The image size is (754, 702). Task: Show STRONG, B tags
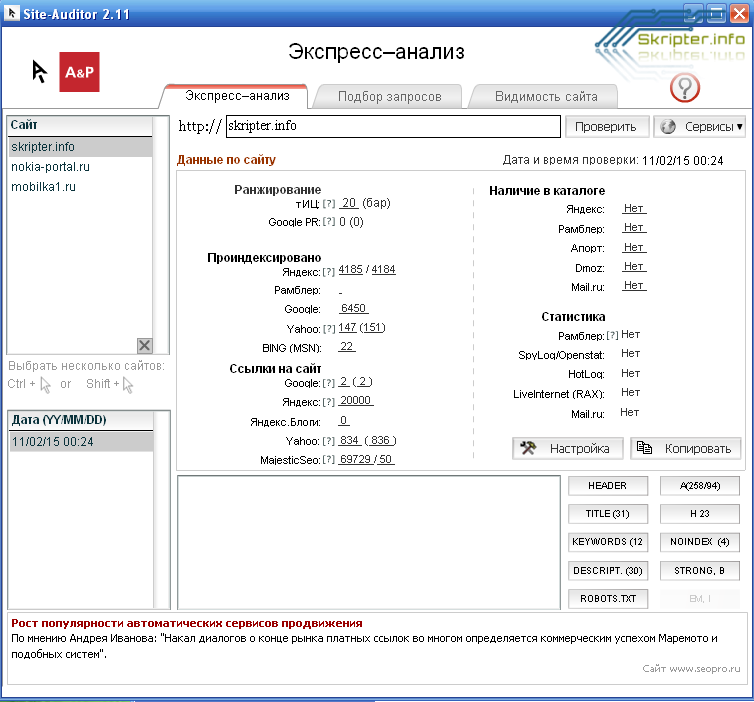coord(700,571)
